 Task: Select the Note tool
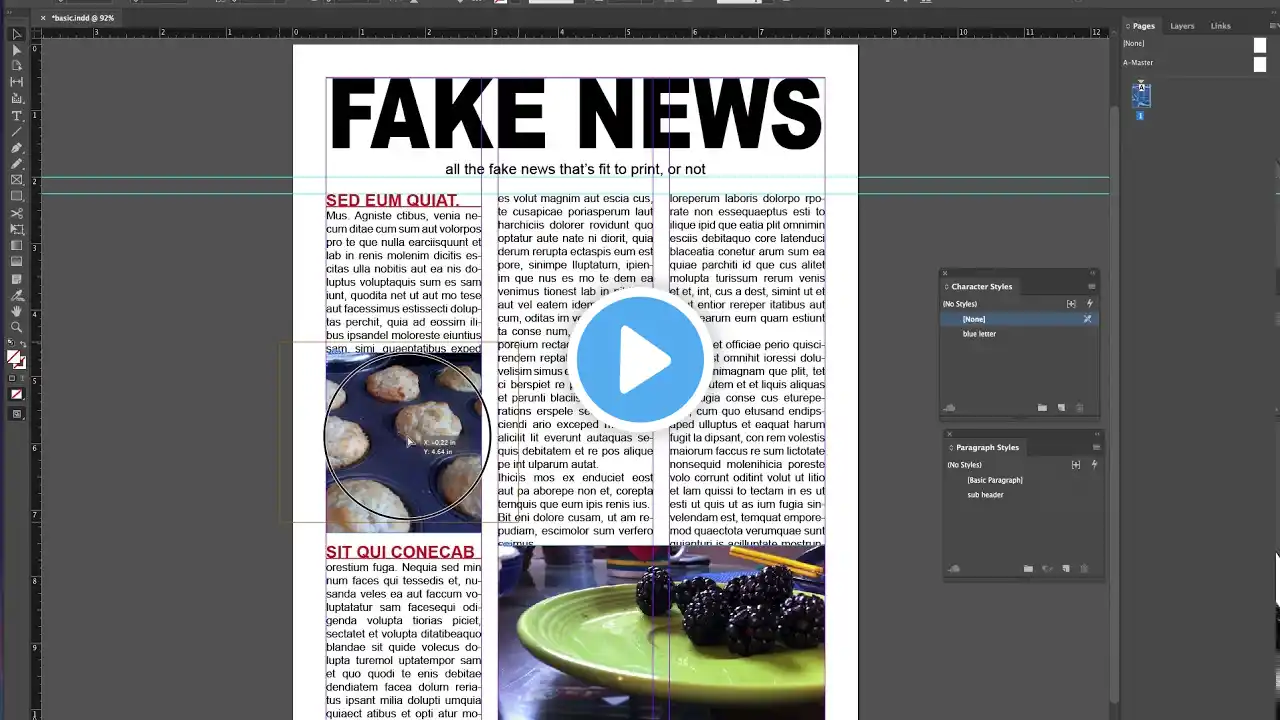pyautogui.click(x=17, y=279)
